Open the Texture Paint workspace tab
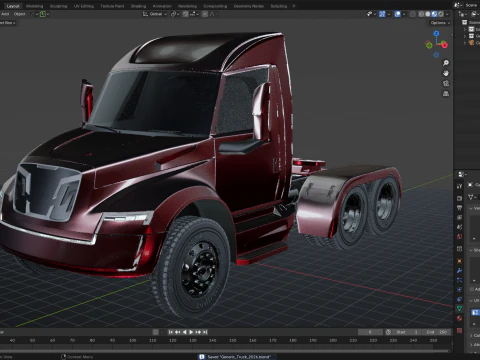 [112, 6]
